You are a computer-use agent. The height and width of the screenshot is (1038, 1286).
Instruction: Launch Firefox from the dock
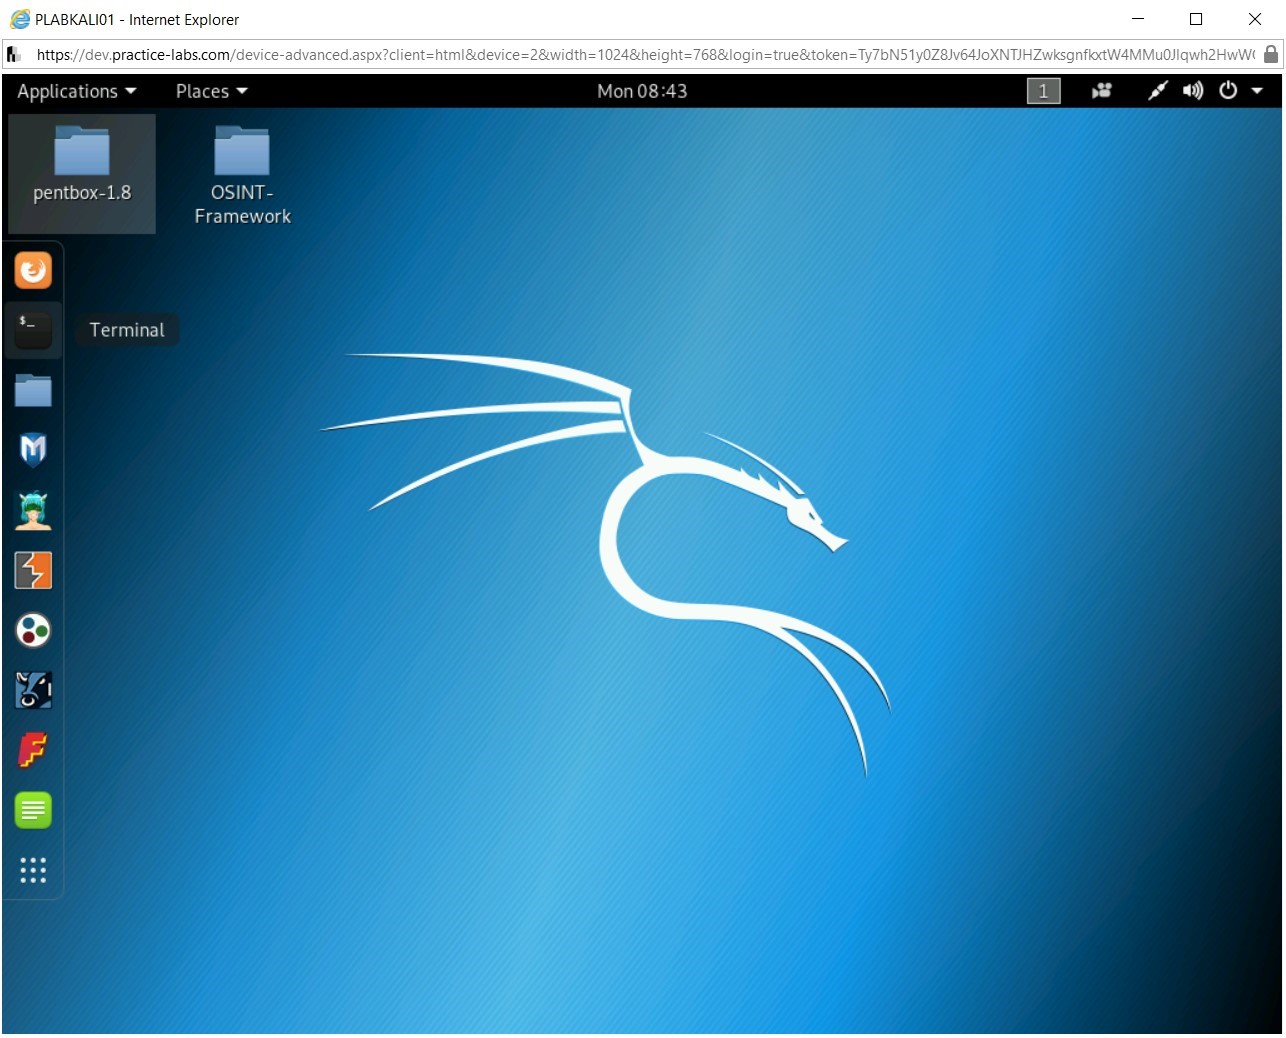click(33, 270)
